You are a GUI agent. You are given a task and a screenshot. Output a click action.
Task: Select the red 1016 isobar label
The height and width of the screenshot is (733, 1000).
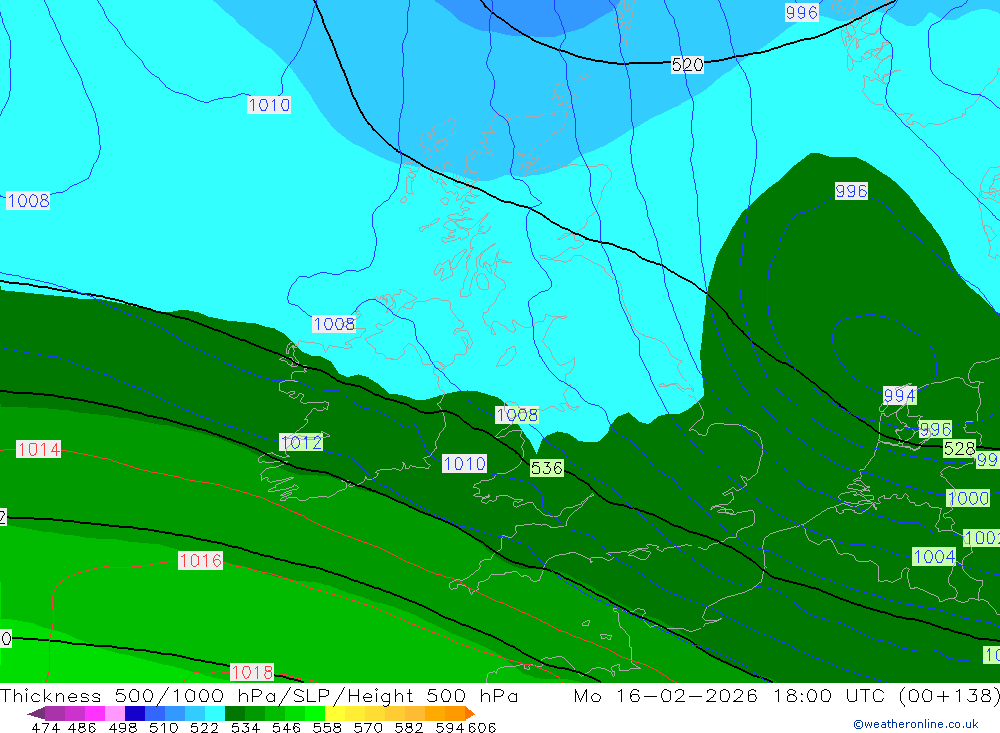pos(200,561)
